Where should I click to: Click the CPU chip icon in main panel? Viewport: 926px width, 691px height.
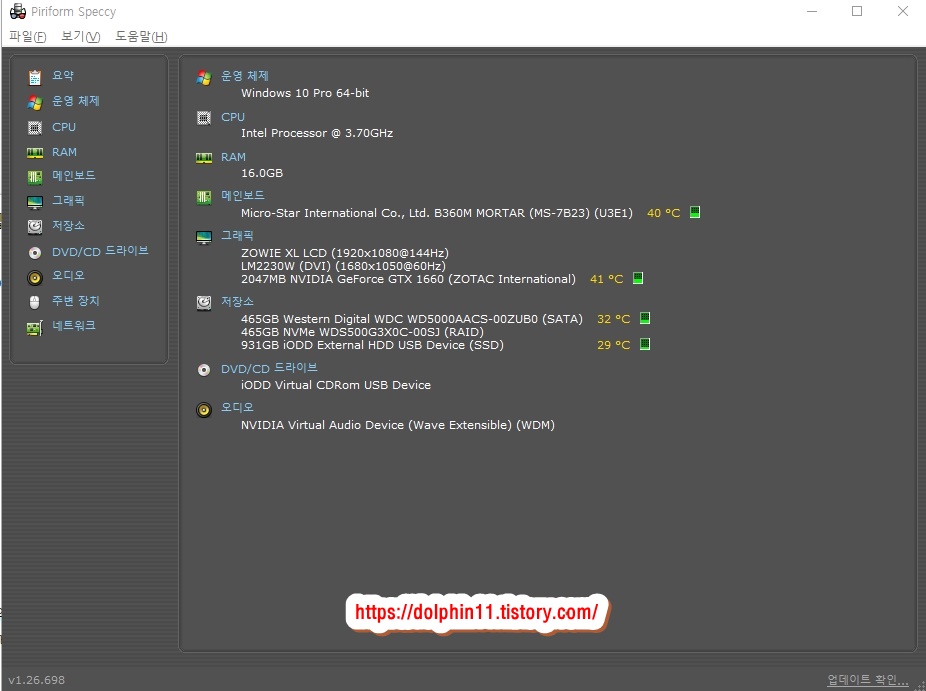click(x=204, y=118)
